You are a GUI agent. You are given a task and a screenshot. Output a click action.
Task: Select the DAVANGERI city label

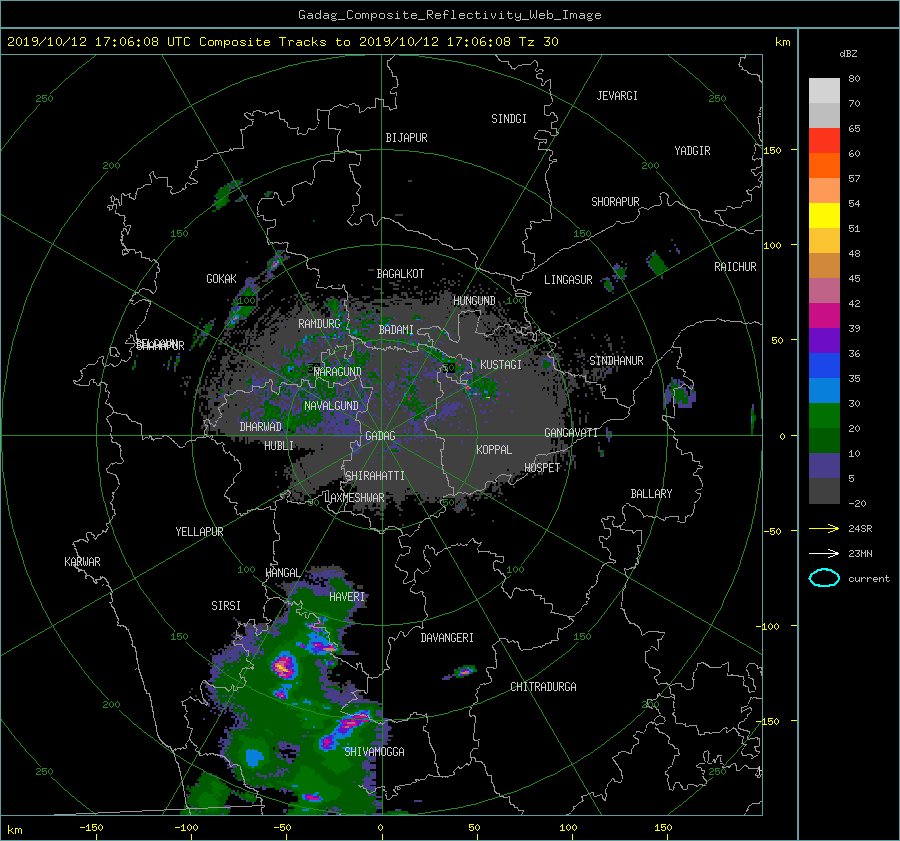tap(447, 638)
